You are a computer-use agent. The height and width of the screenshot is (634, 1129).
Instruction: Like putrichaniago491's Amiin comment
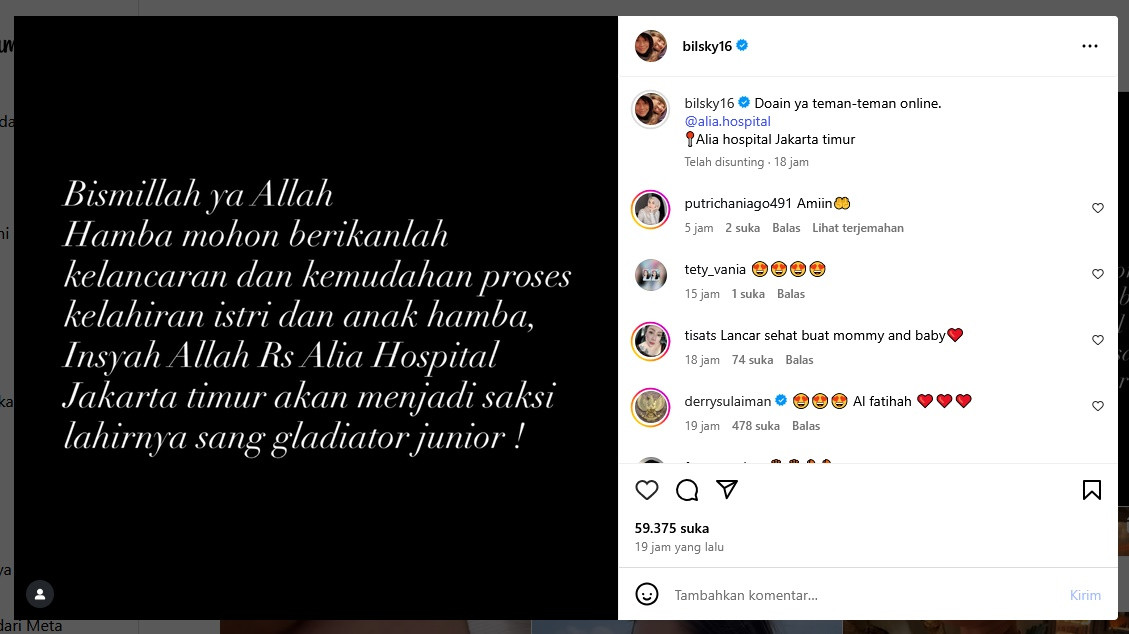1097,208
